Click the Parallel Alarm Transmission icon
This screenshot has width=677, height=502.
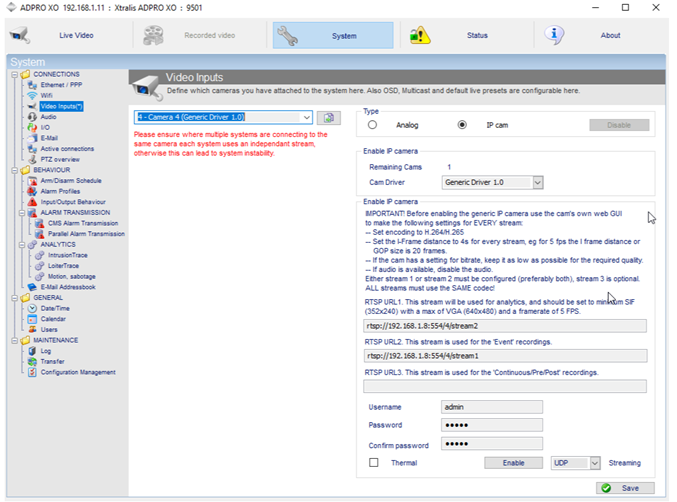(x=39, y=234)
